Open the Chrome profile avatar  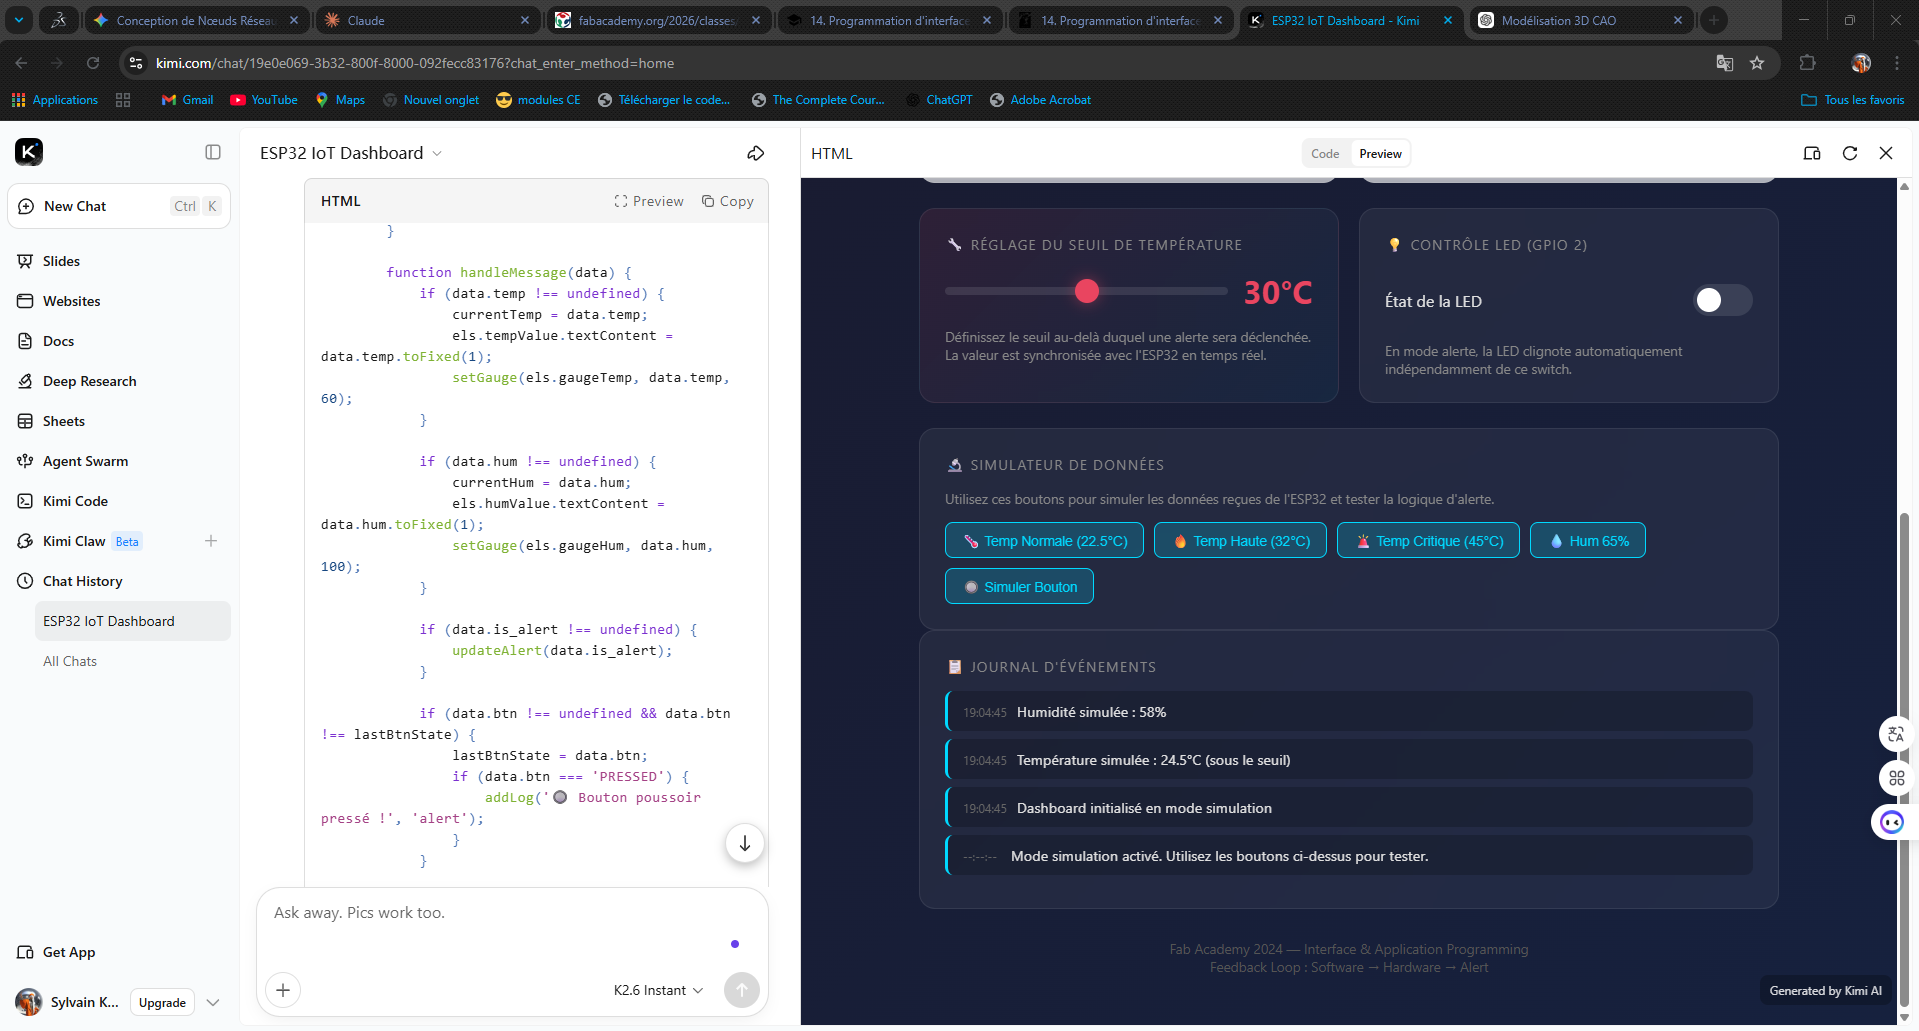tap(1861, 63)
